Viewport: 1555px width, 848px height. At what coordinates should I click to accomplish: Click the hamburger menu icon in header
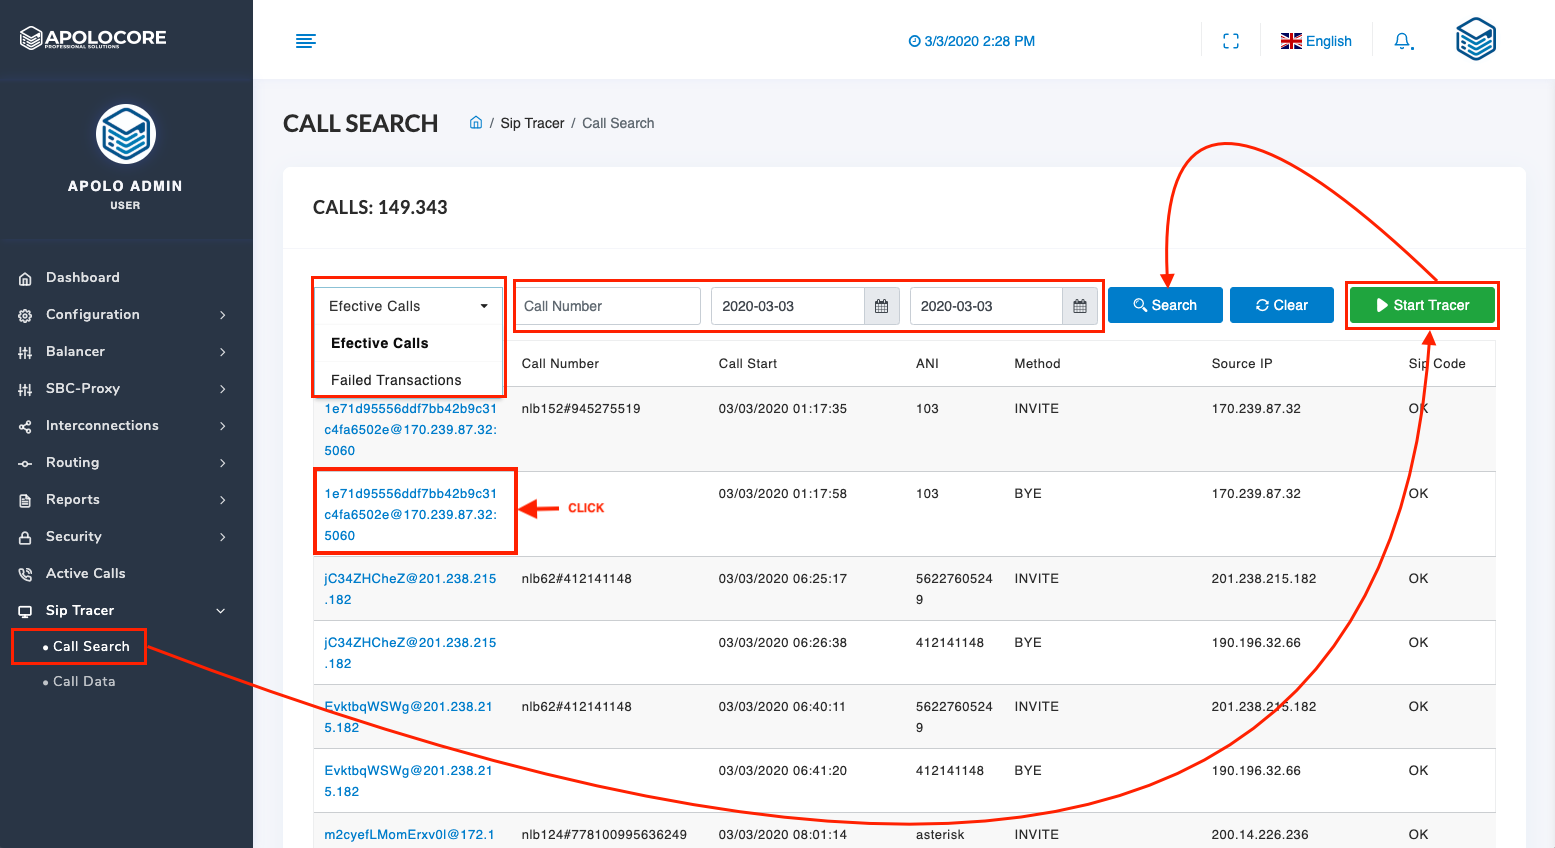(306, 41)
